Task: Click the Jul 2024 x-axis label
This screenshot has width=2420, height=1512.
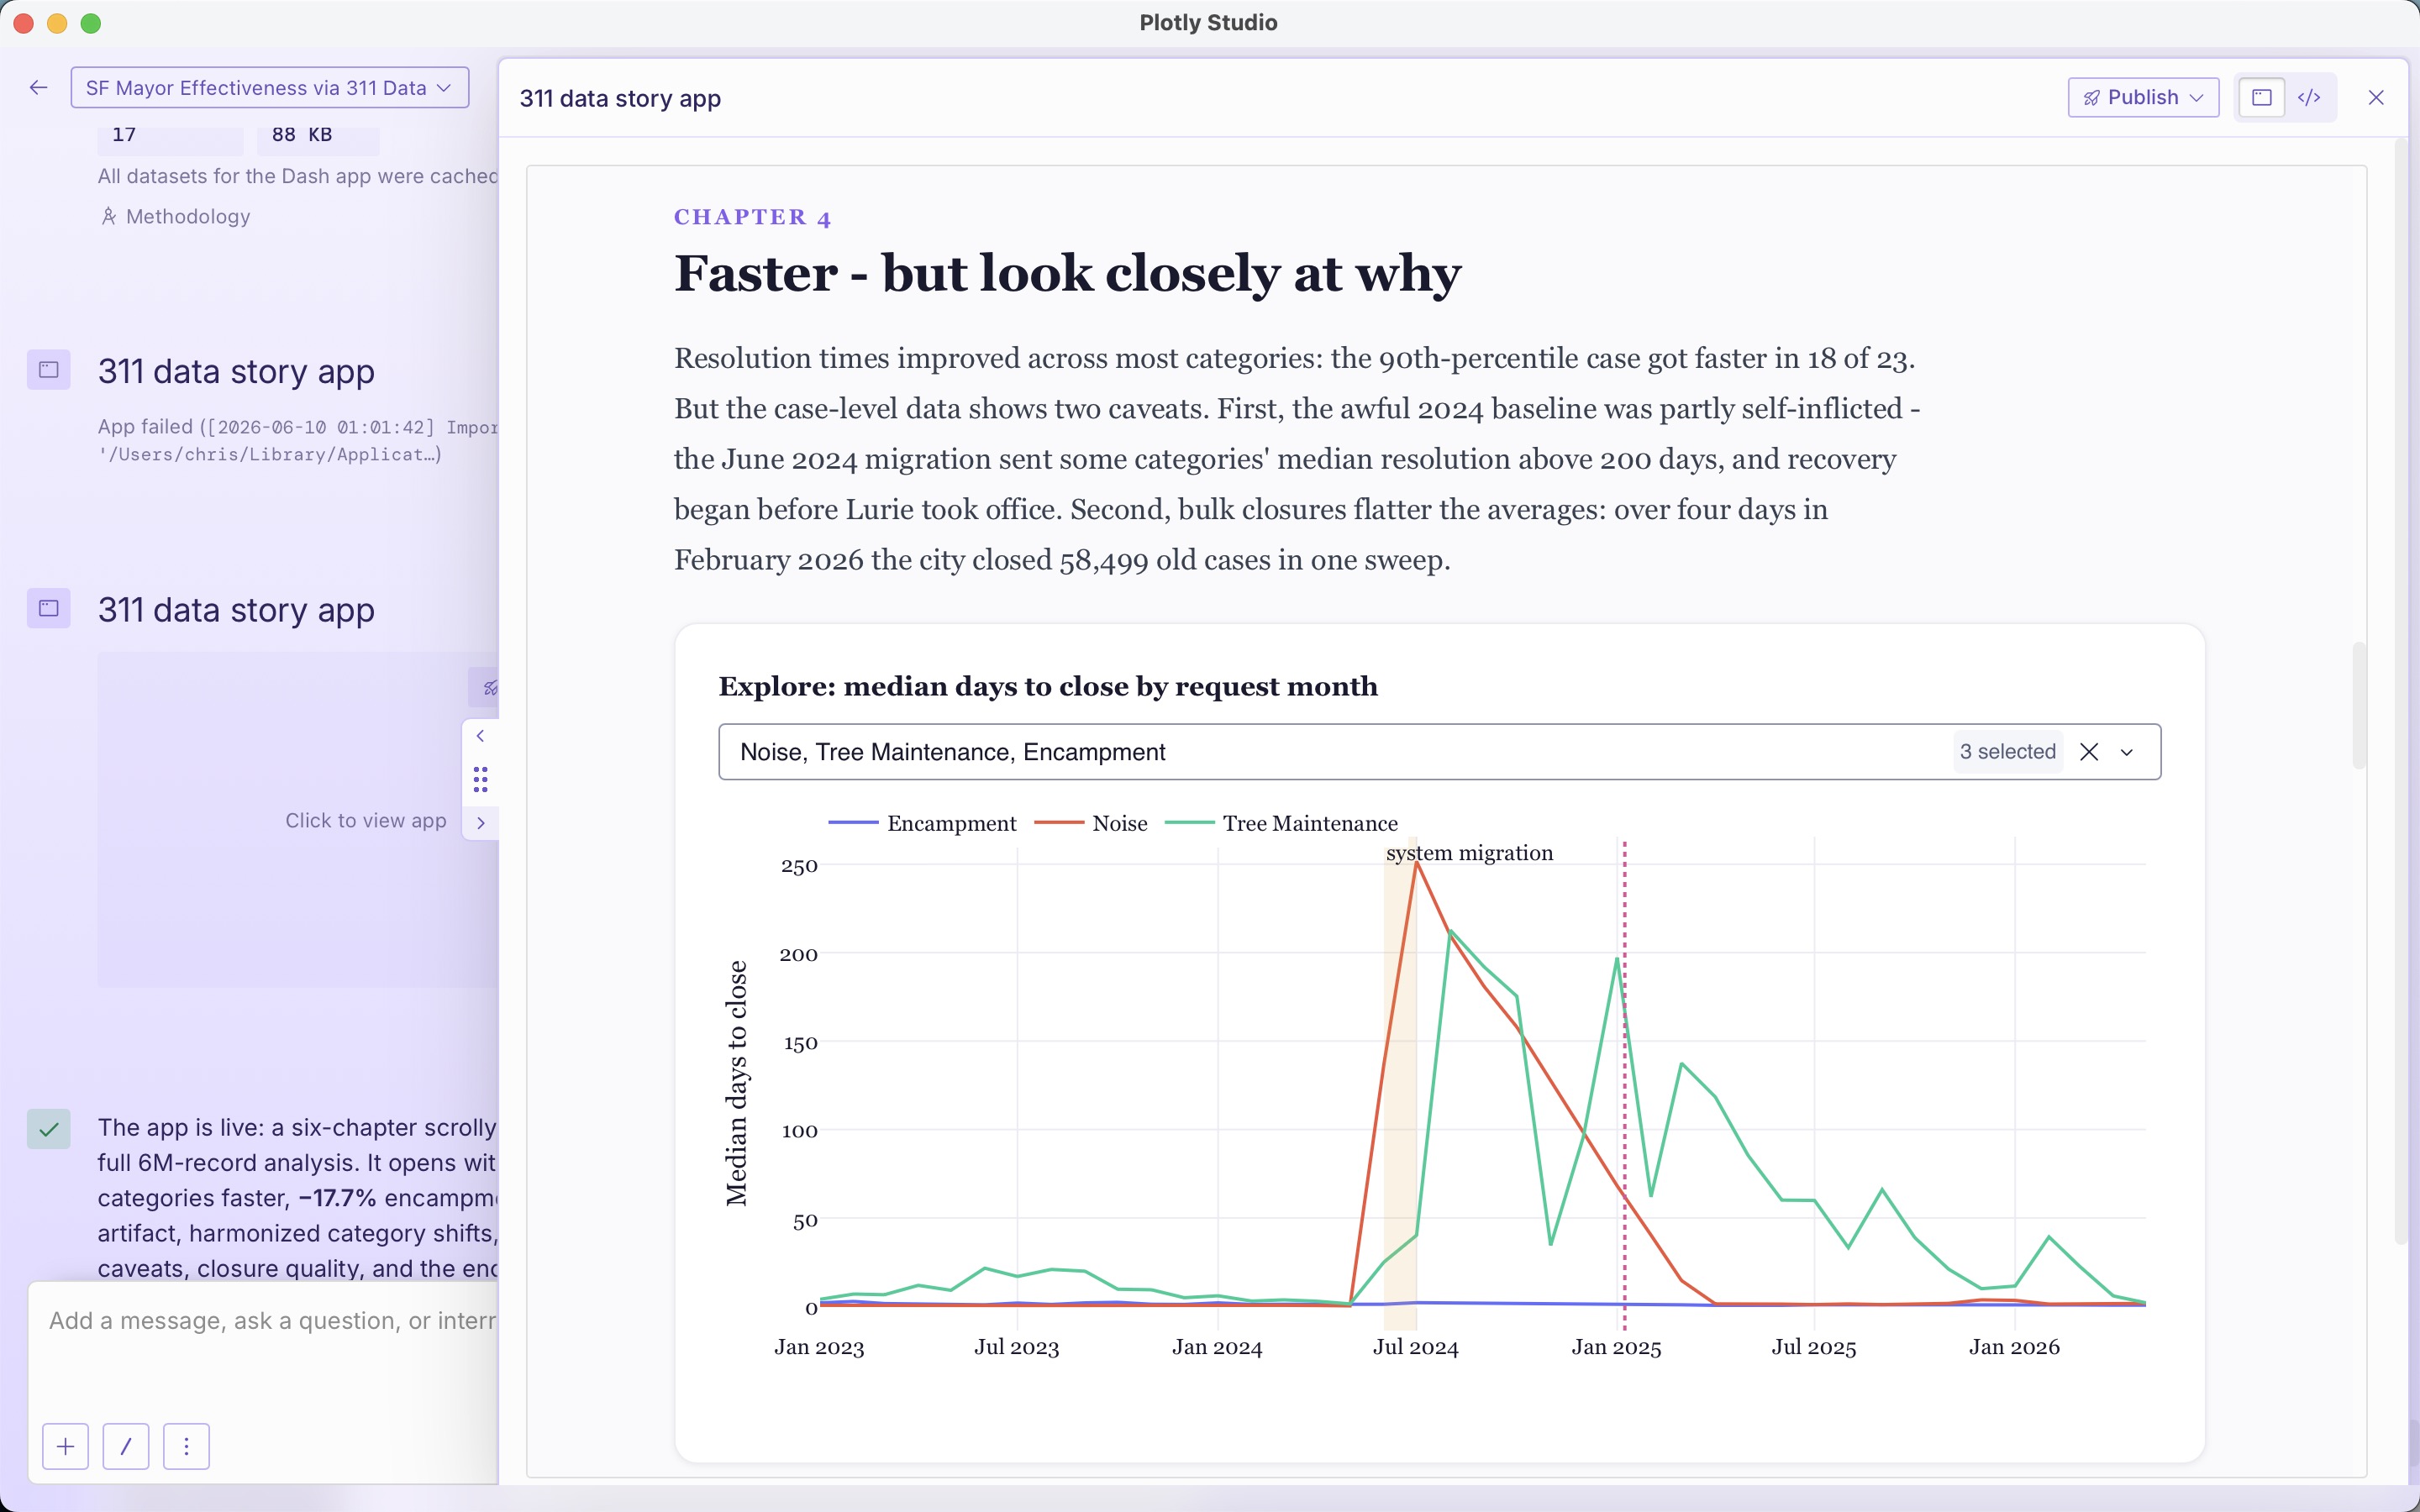Action: pyautogui.click(x=1415, y=1347)
